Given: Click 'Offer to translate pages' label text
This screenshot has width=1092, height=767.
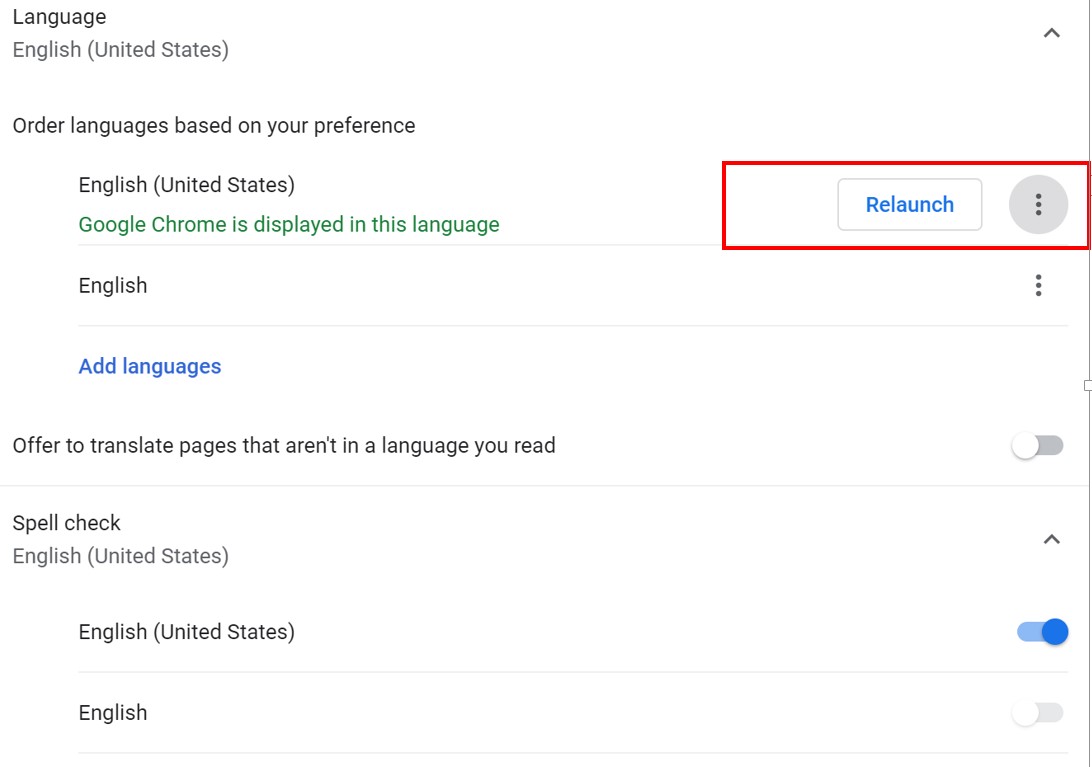Looking at the screenshot, I should point(284,445).
